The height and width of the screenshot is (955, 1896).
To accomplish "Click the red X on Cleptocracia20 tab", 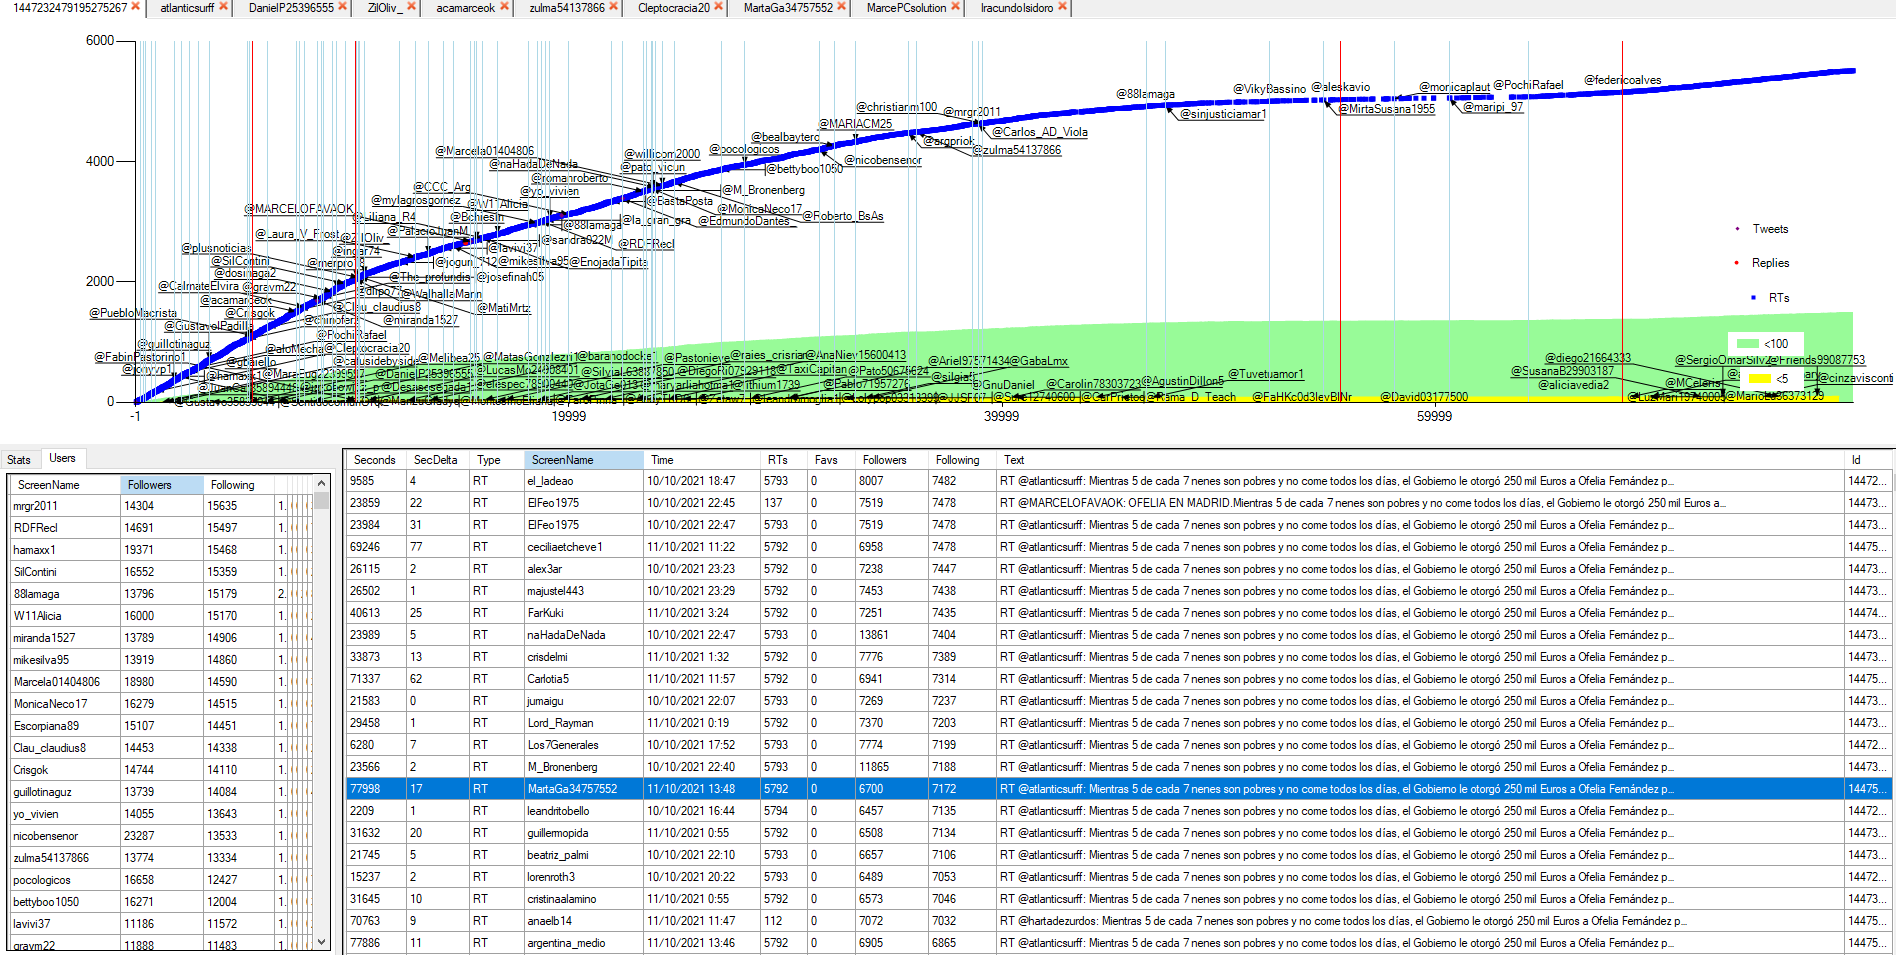I will (718, 7).
